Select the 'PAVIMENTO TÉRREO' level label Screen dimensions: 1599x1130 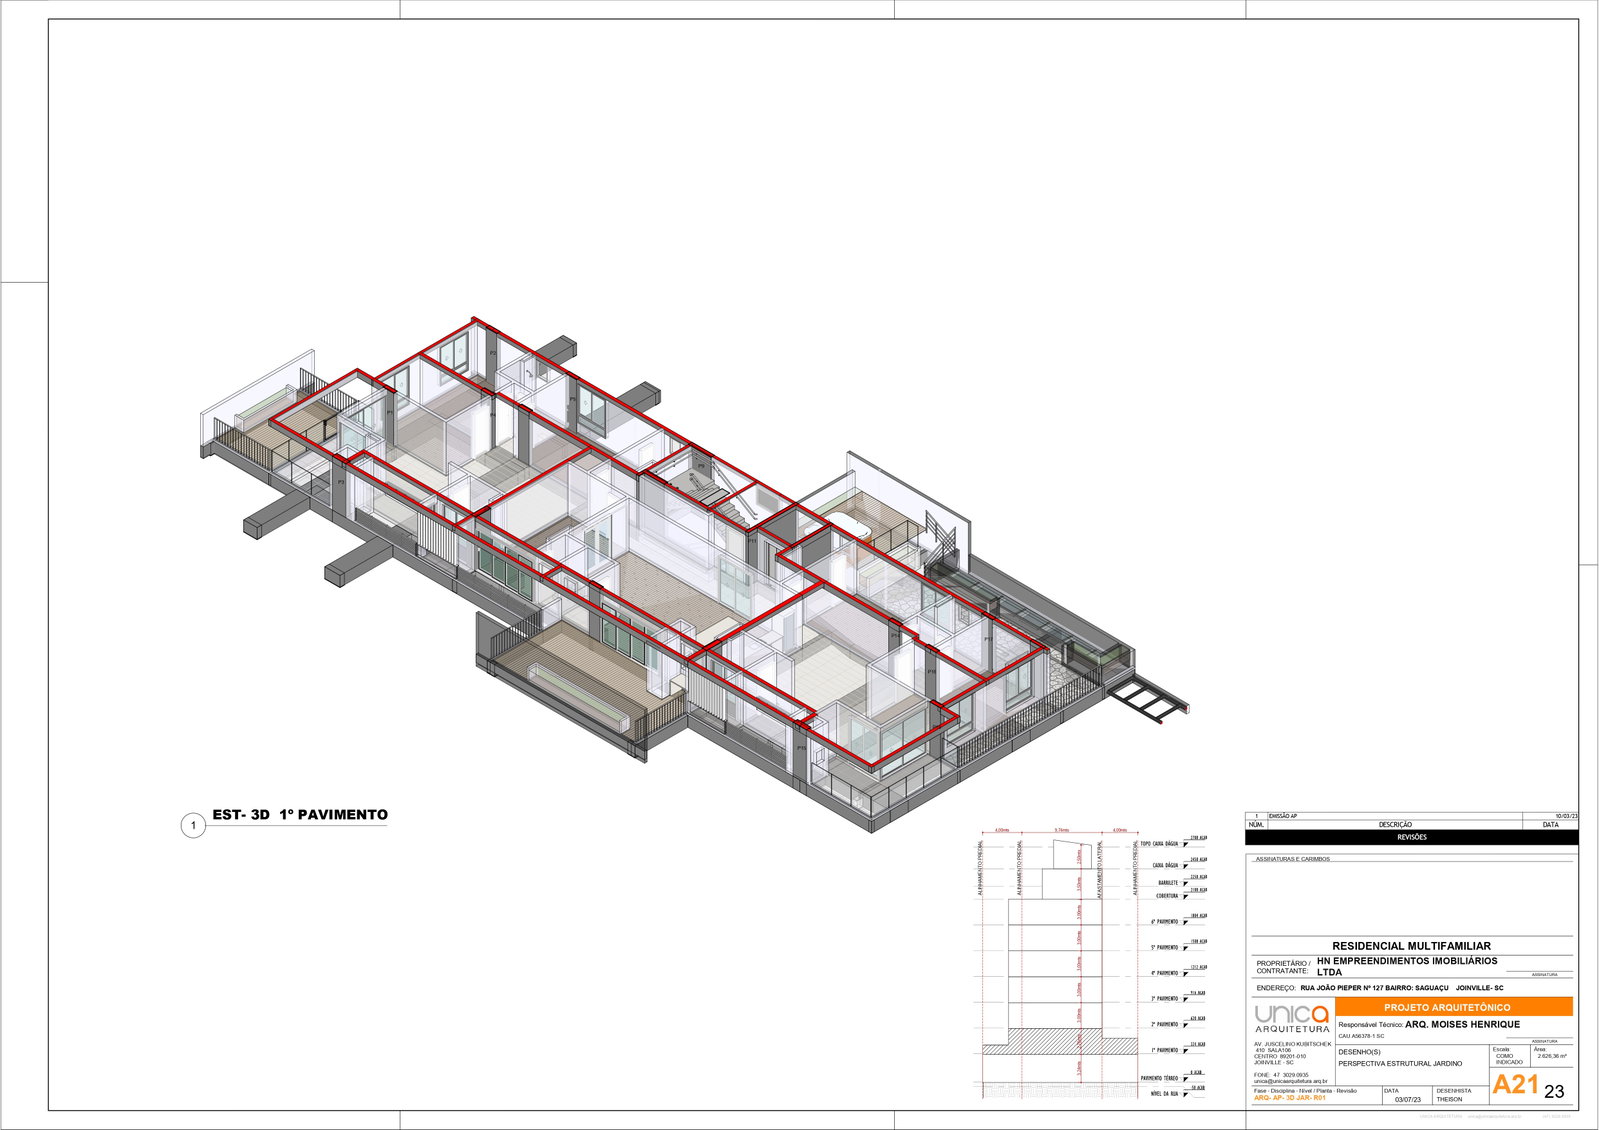(1159, 1079)
